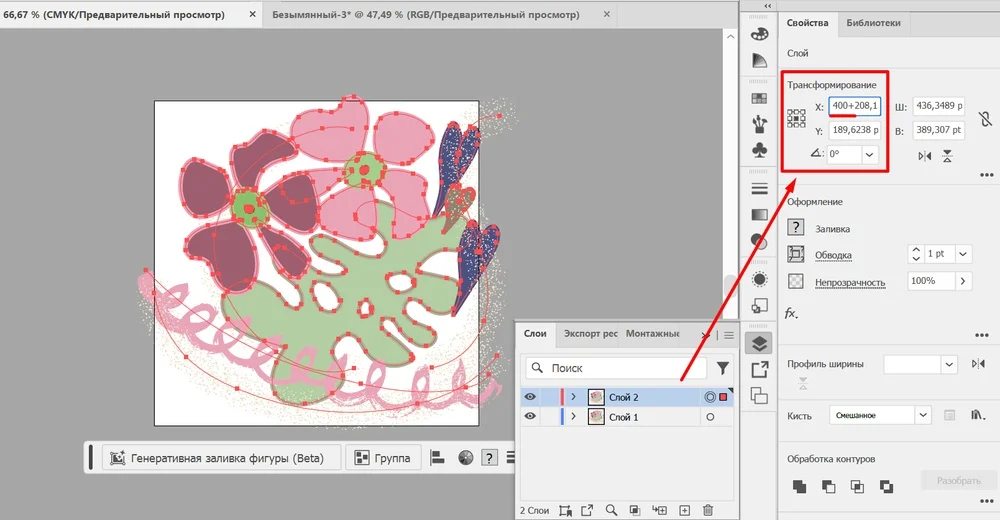This screenshot has height=520, width=1000.
Task: Switch to the Библиотеки tab
Action: pyautogui.click(x=873, y=22)
